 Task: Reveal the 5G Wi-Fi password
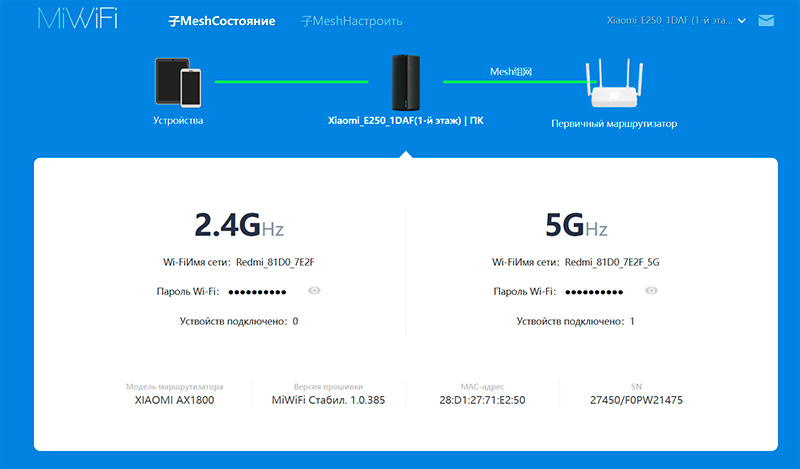pyautogui.click(x=652, y=291)
